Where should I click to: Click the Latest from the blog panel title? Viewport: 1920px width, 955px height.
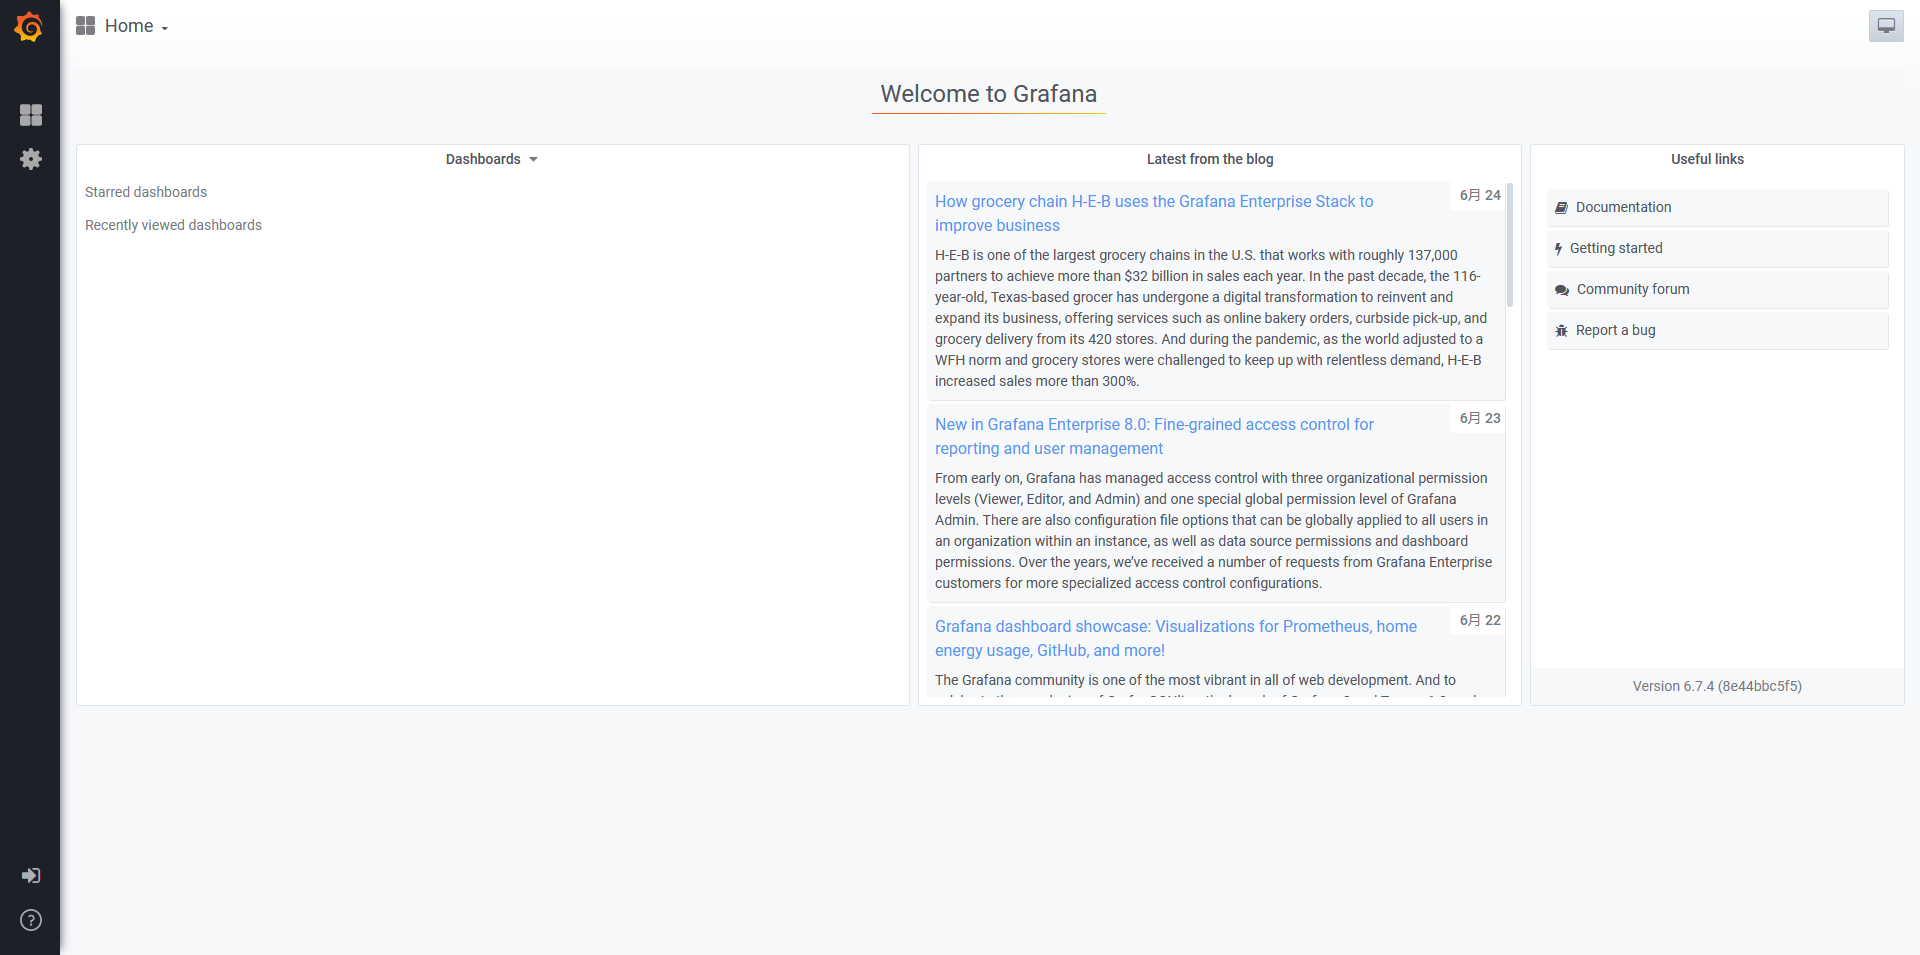1210,159
